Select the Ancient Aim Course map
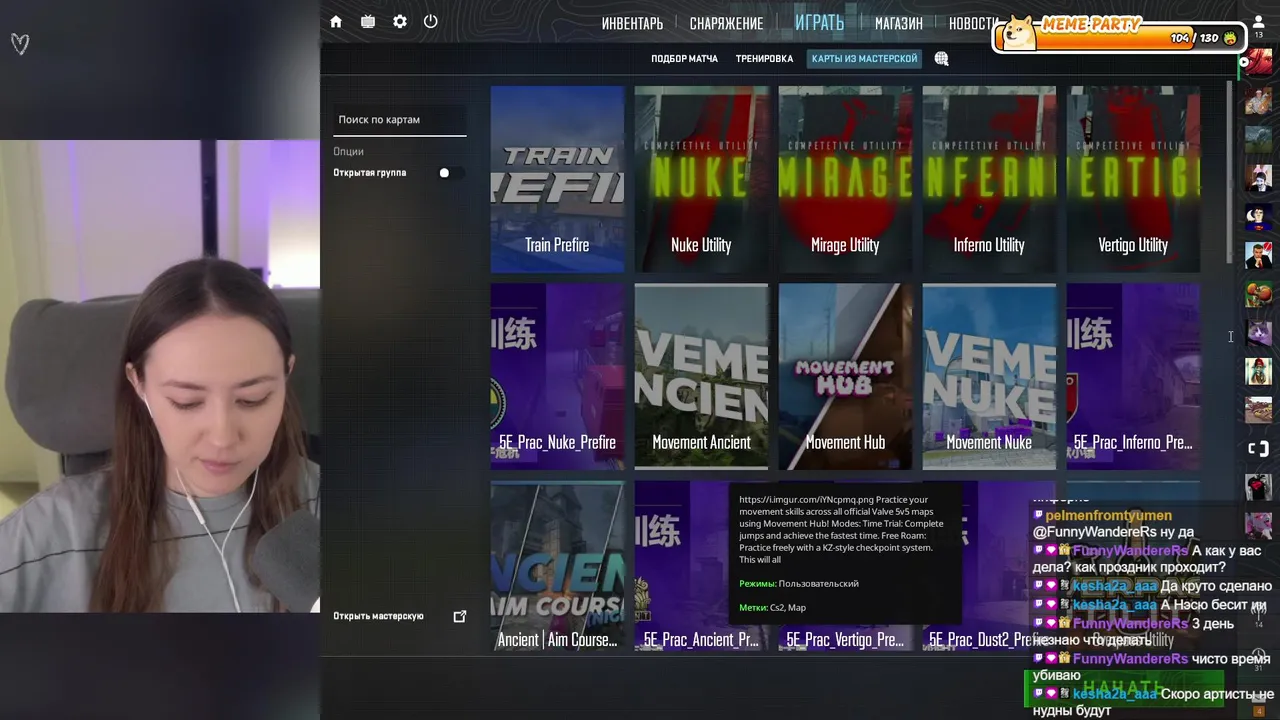The image size is (1280, 720). pyautogui.click(x=557, y=567)
